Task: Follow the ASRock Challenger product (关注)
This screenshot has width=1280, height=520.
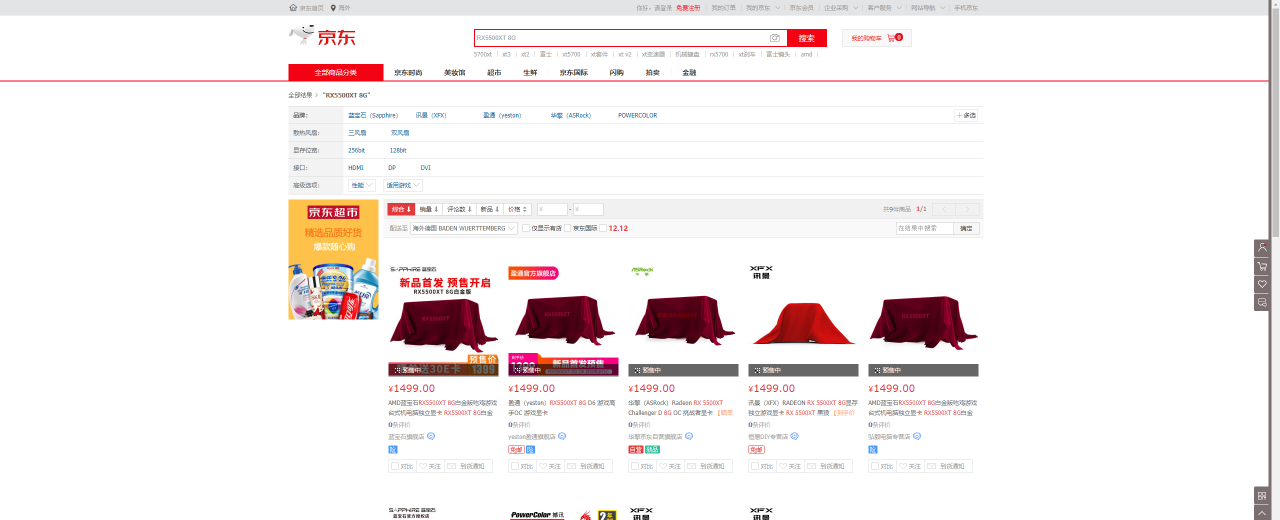Action: (x=670, y=466)
